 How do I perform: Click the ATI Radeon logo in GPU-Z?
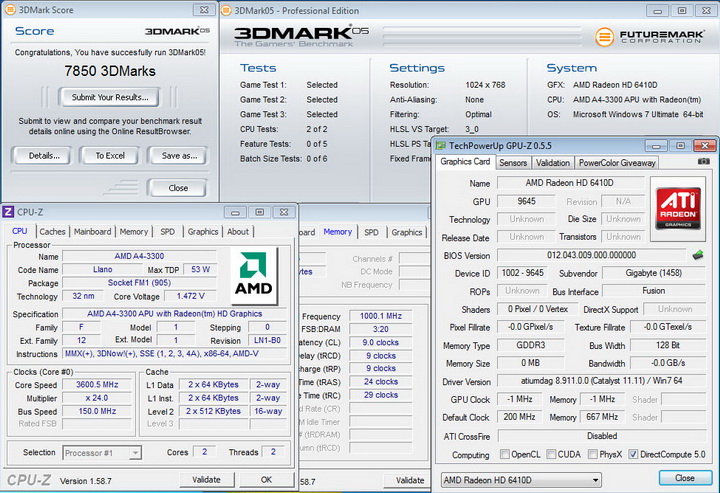(678, 208)
